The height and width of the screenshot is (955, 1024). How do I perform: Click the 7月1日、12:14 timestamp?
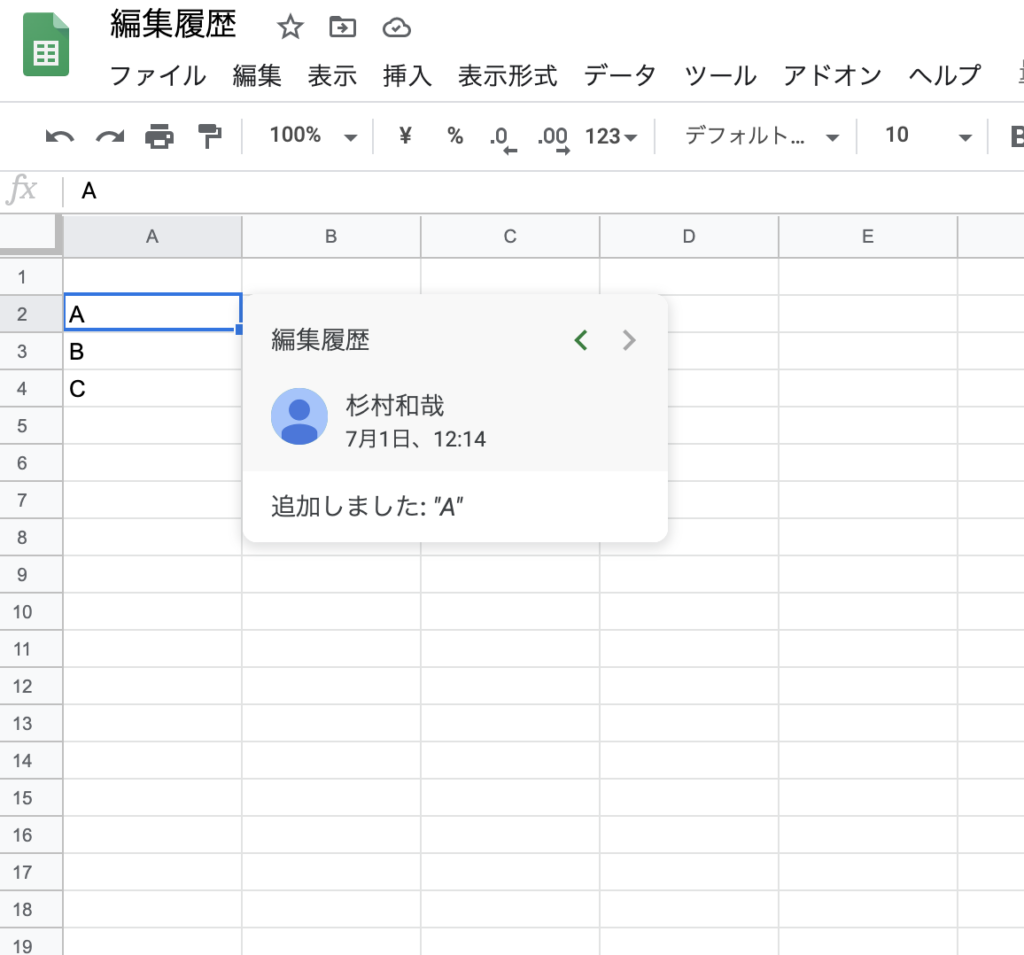pos(415,439)
